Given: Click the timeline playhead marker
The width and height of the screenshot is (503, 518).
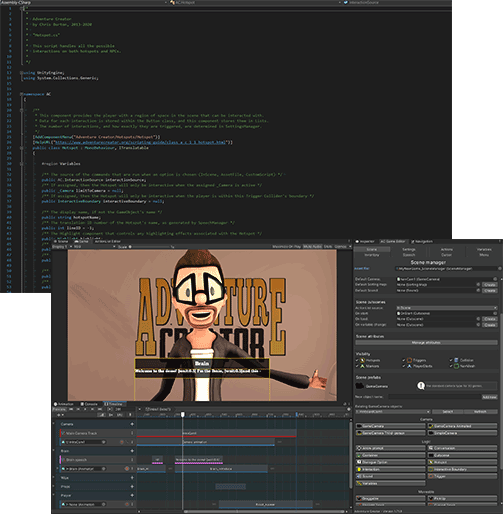Looking at the screenshot, I should point(183,414).
